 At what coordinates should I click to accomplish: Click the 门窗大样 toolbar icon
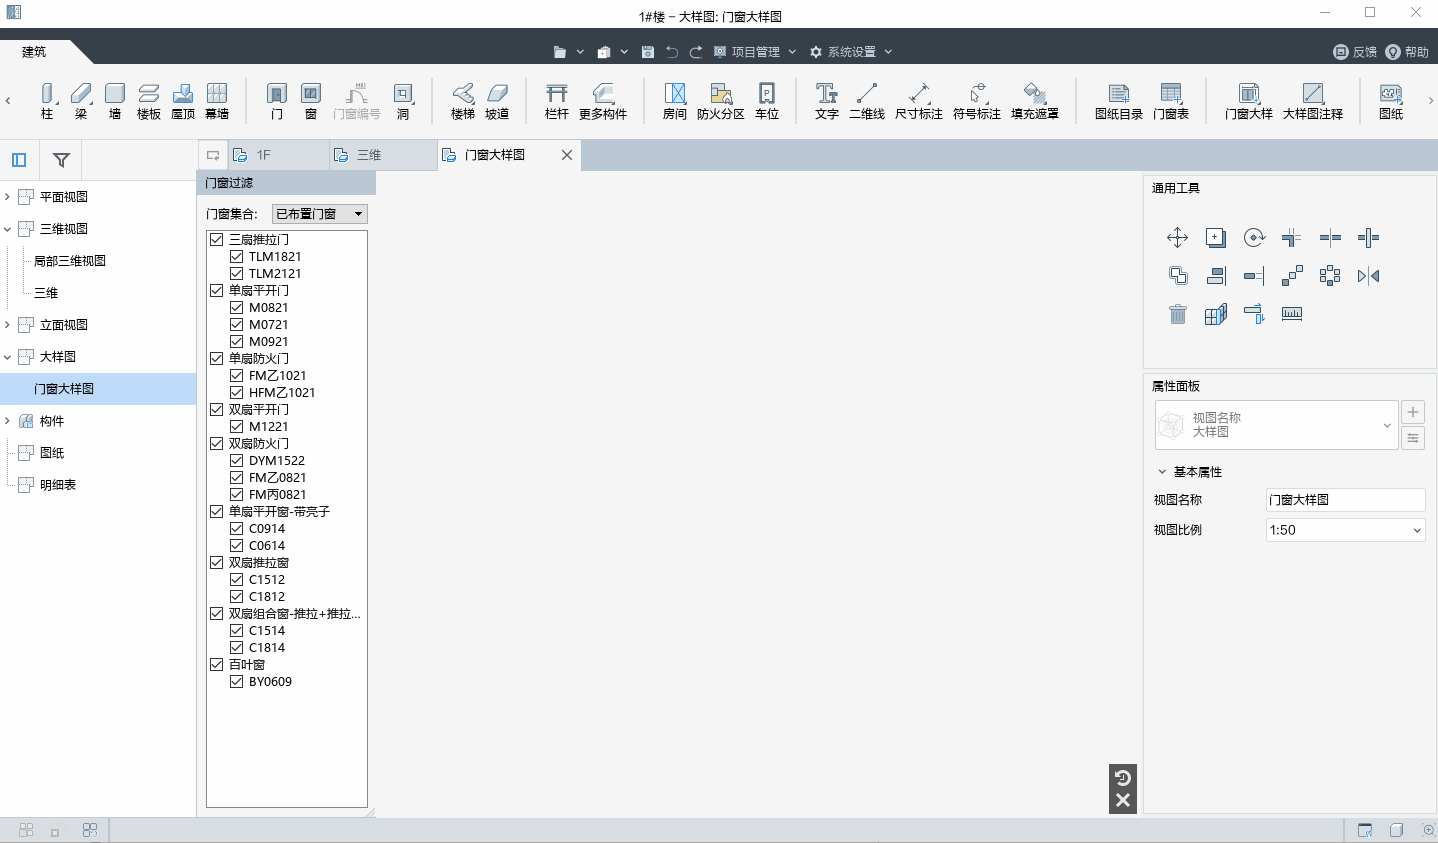point(1249,101)
